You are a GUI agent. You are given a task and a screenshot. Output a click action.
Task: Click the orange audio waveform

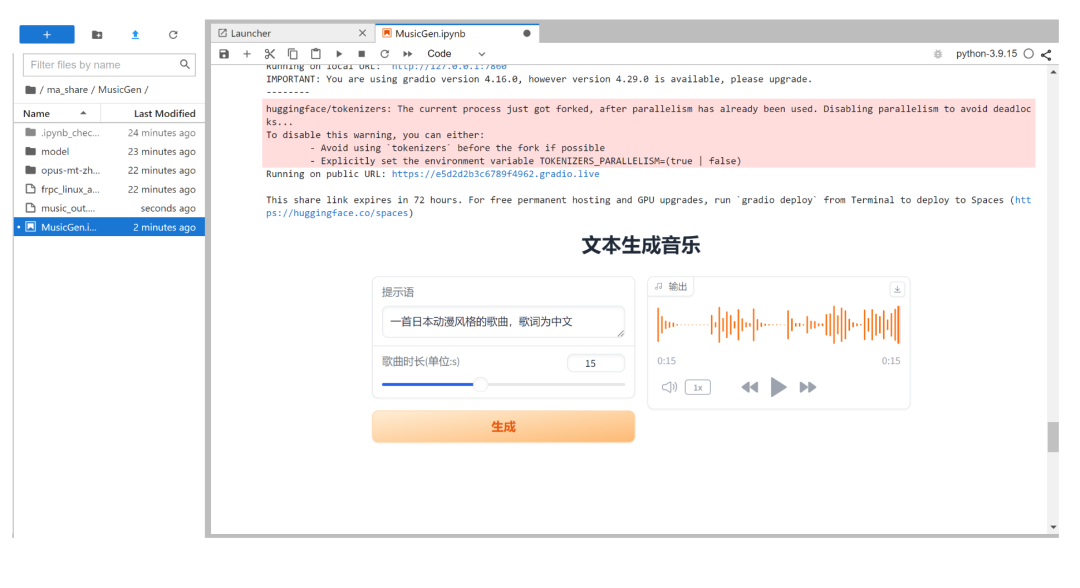778,324
